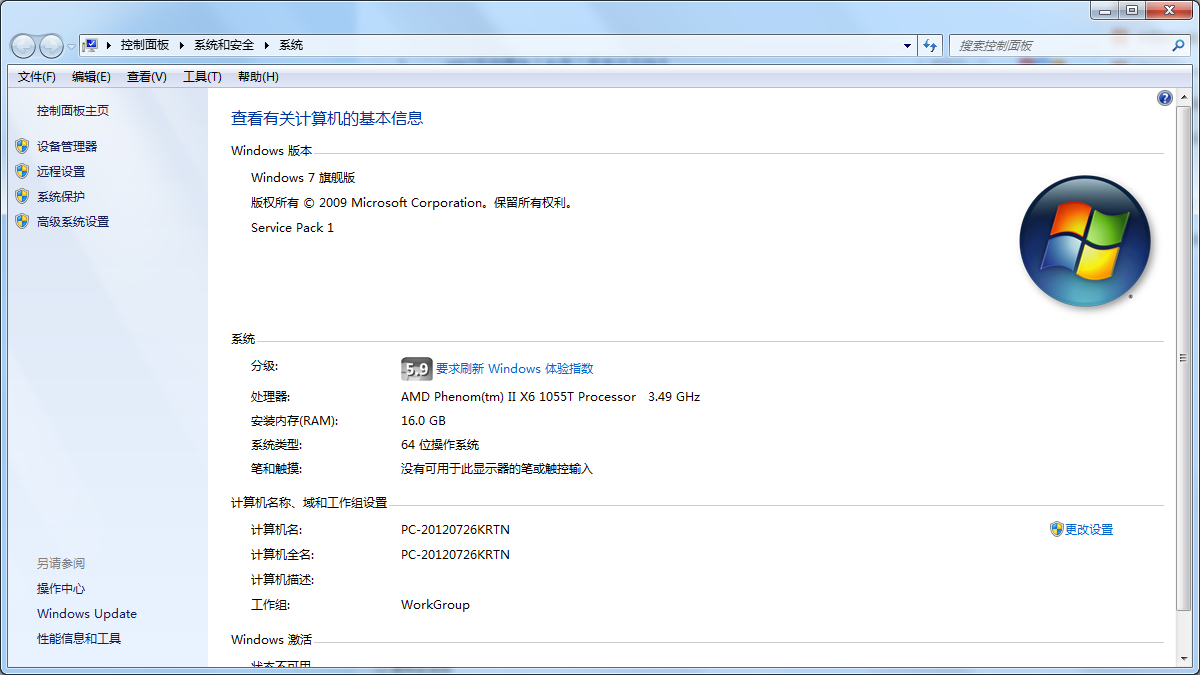This screenshot has width=1200, height=675.
Task: Open the 编辑(E) menu
Action: click(x=91, y=77)
